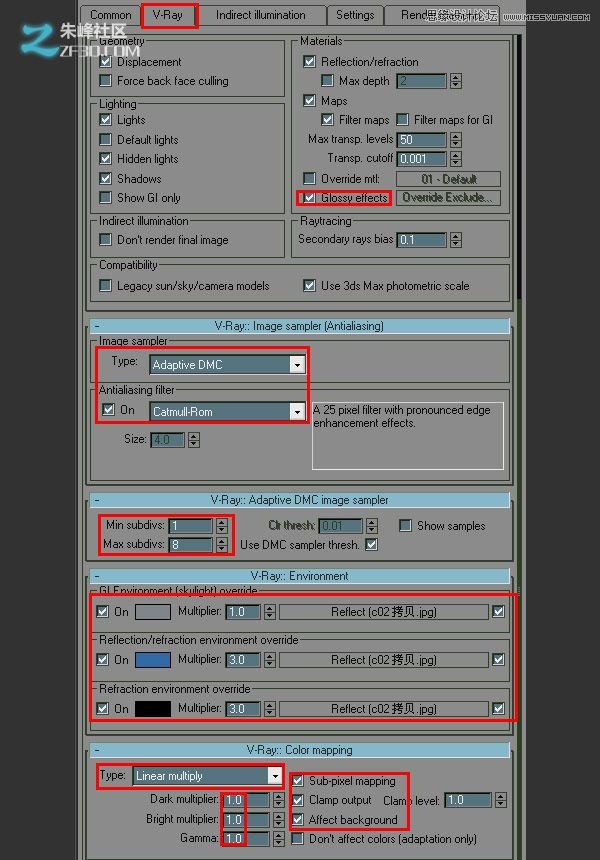Toggle the Lights checkbox
This screenshot has width=600, height=860.
(x=105, y=120)
